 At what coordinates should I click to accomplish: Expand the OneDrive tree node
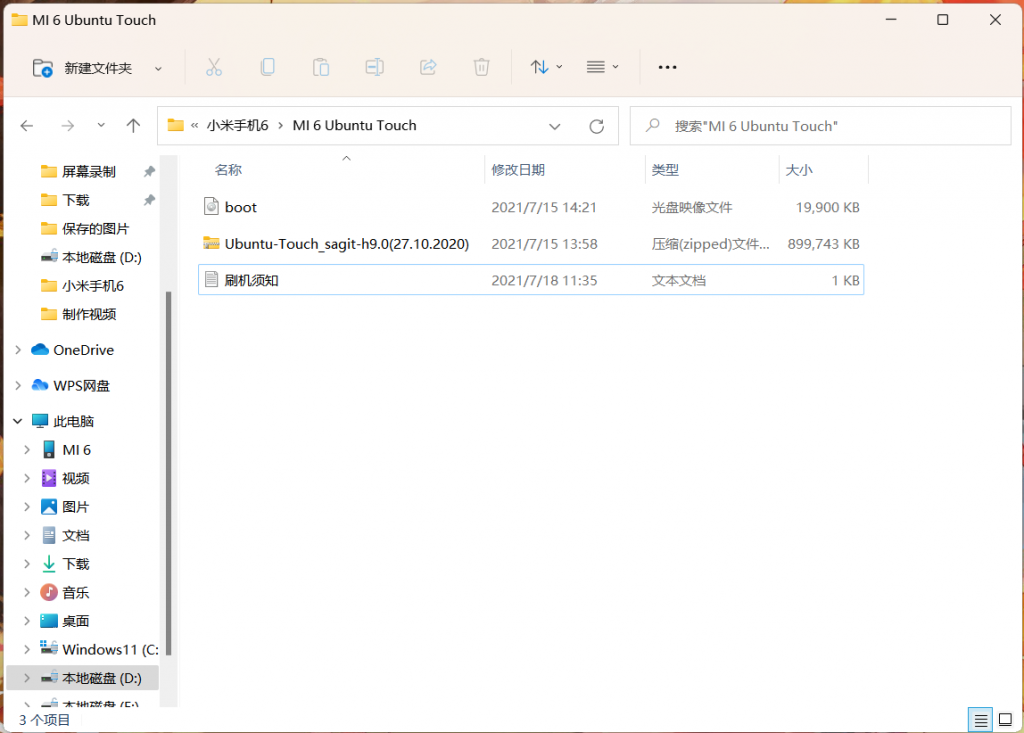pos(18,350)
